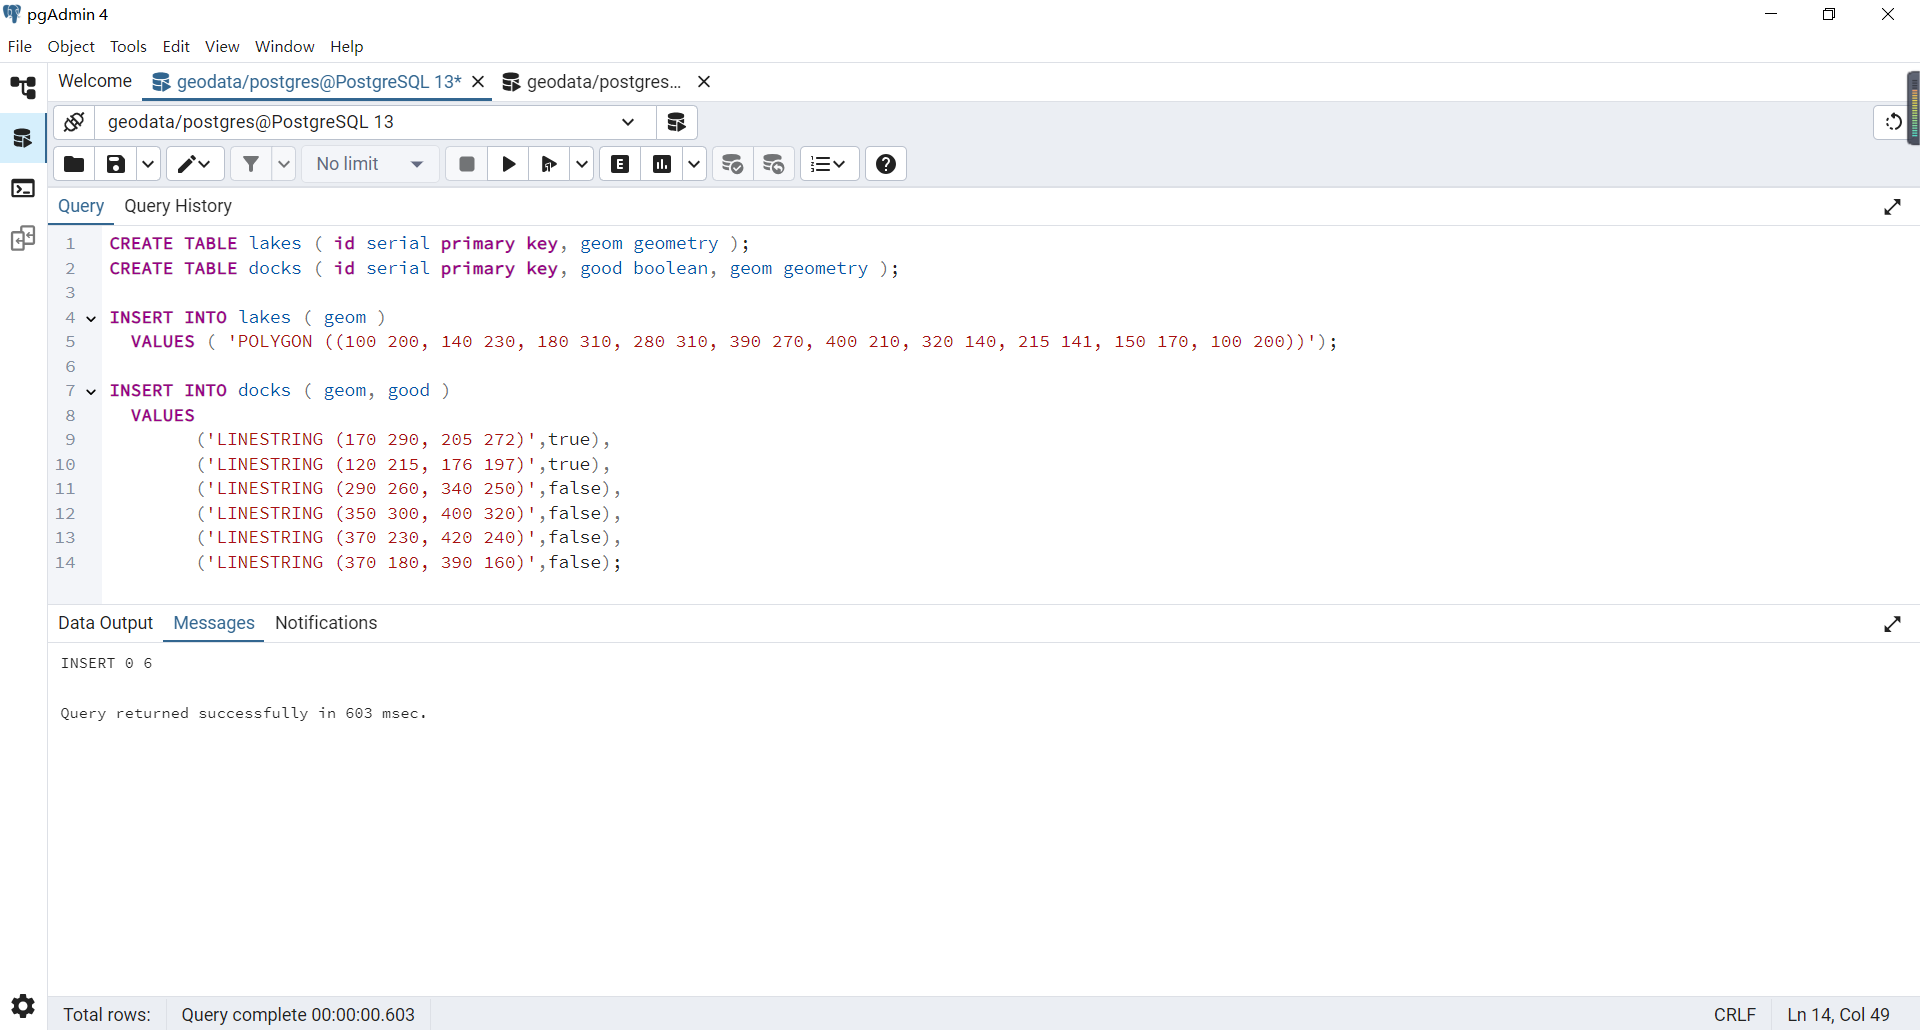The width and height of the screenshot is (1920, 1030).
Task: Click the Edit pencil tool
Action: pos(195,164)
